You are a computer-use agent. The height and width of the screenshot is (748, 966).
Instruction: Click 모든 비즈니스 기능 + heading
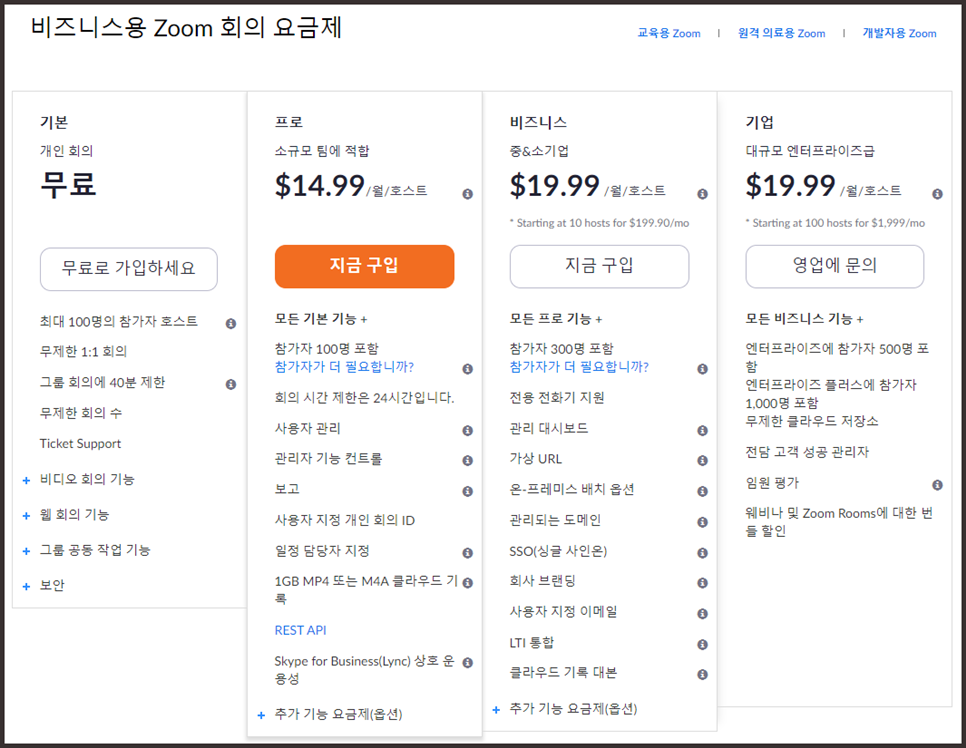[x=805, y=319]
